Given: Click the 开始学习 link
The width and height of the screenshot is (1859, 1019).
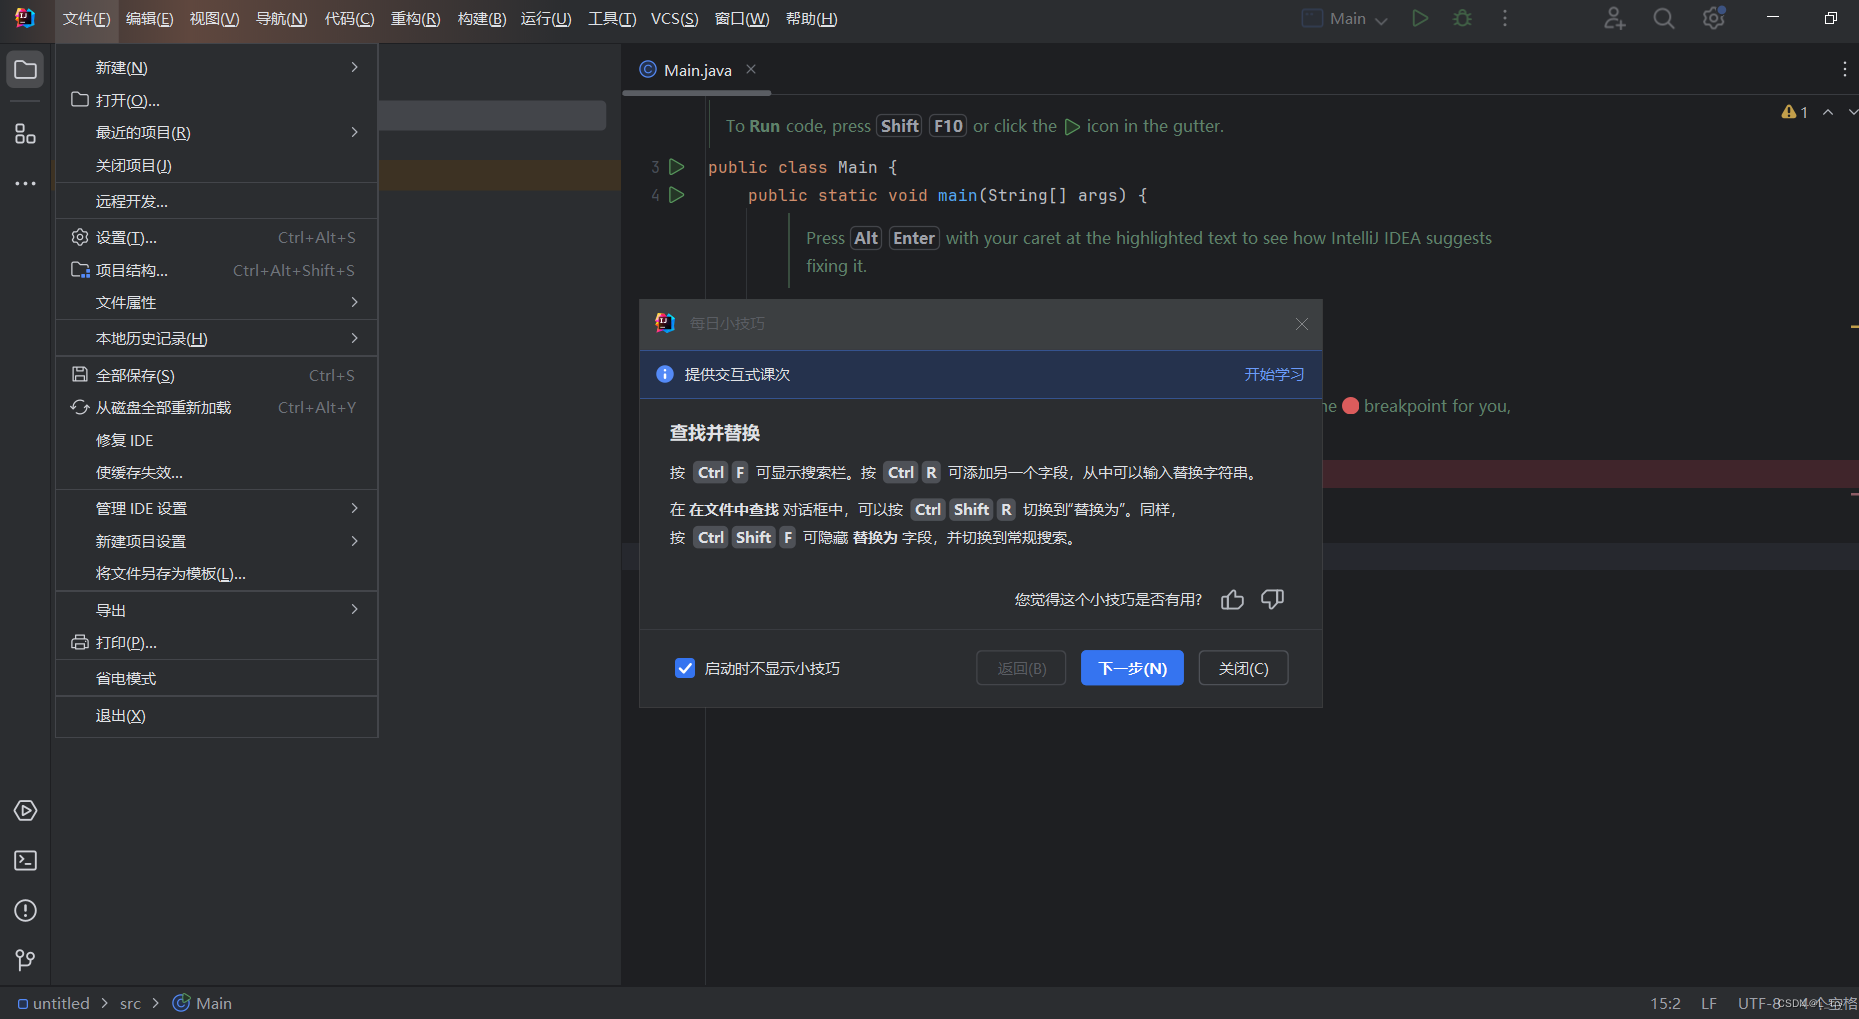Looking at the screenshot, I should (1274, 374).
